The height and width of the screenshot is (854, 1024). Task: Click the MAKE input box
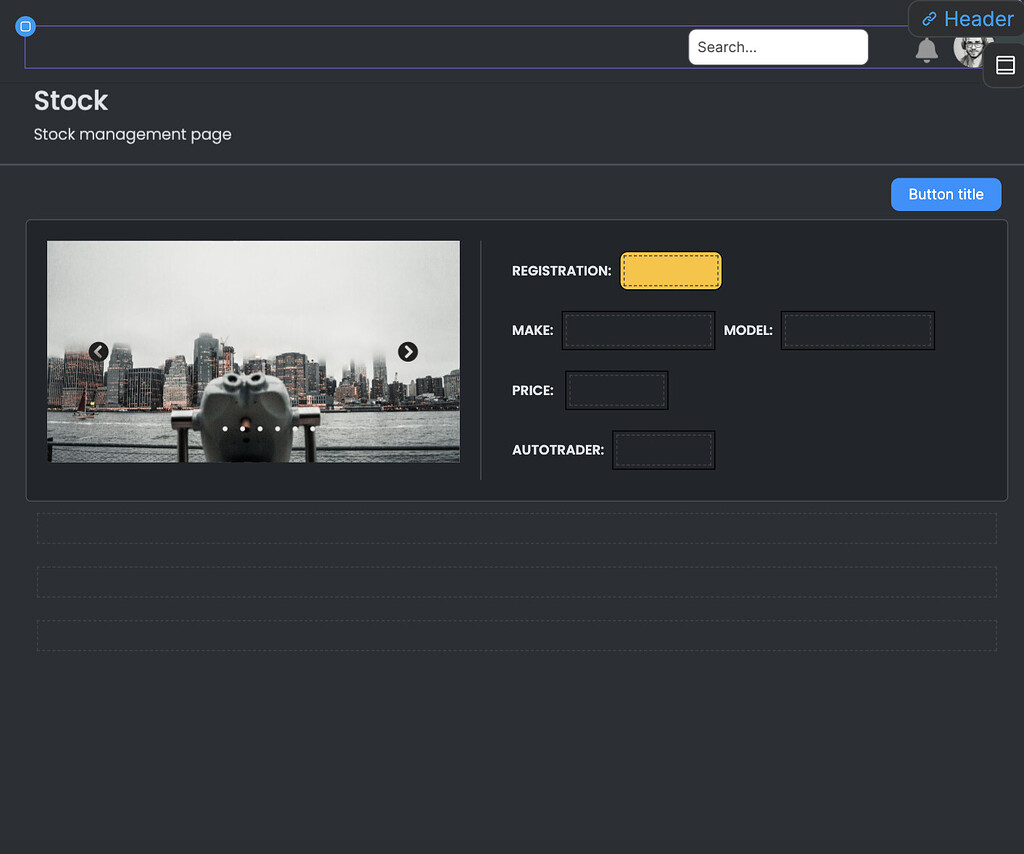coord(638,330)
